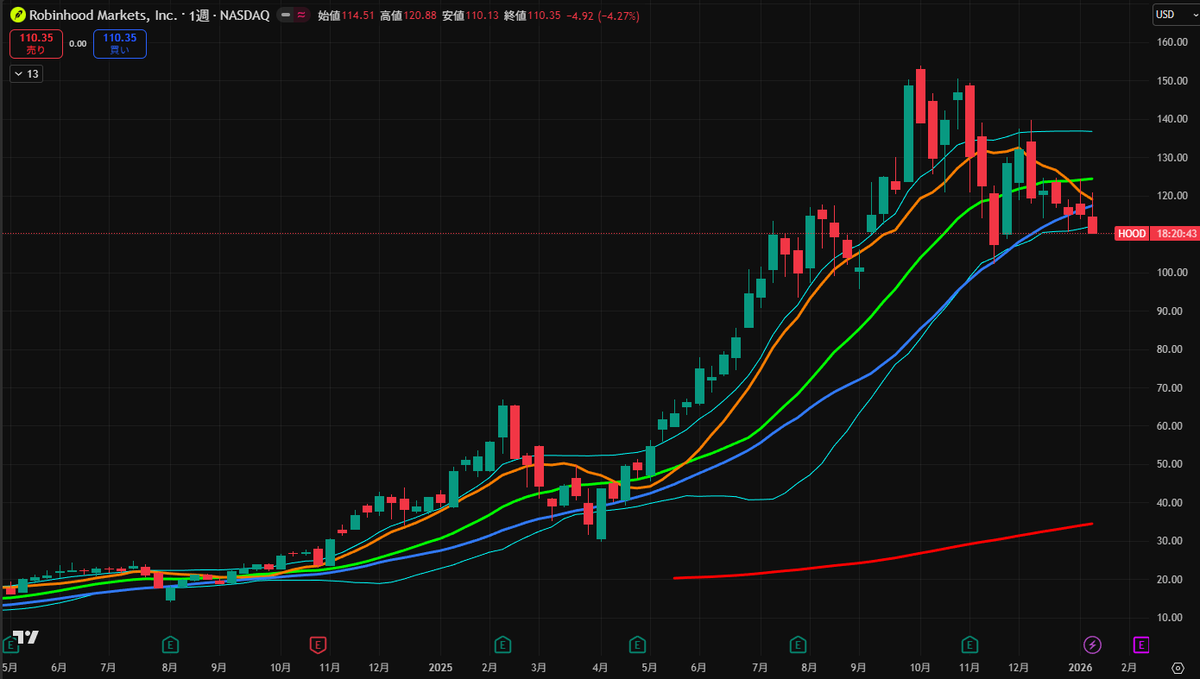The height and width of the screenshot is (679, 1200).
Task: Click the 4月 label on time axis
Action: [x=601, y=666]
